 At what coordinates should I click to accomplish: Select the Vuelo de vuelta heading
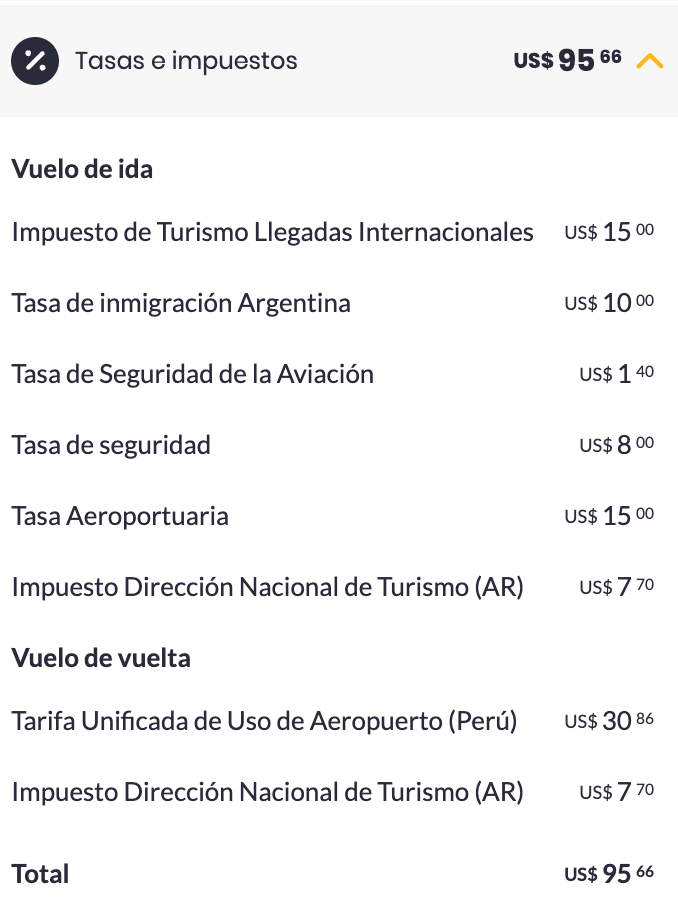[101, 658]
